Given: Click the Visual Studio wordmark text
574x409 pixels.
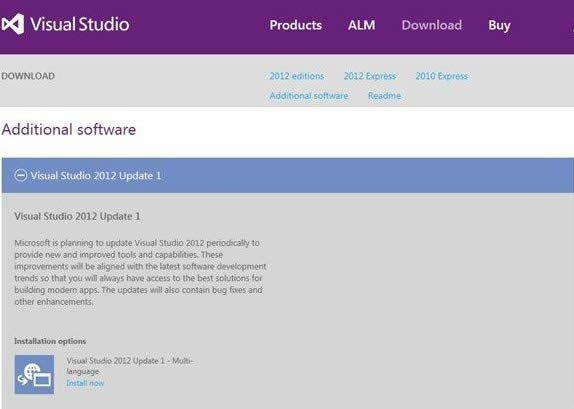Looking at the screenshot, I should (80, 24).
